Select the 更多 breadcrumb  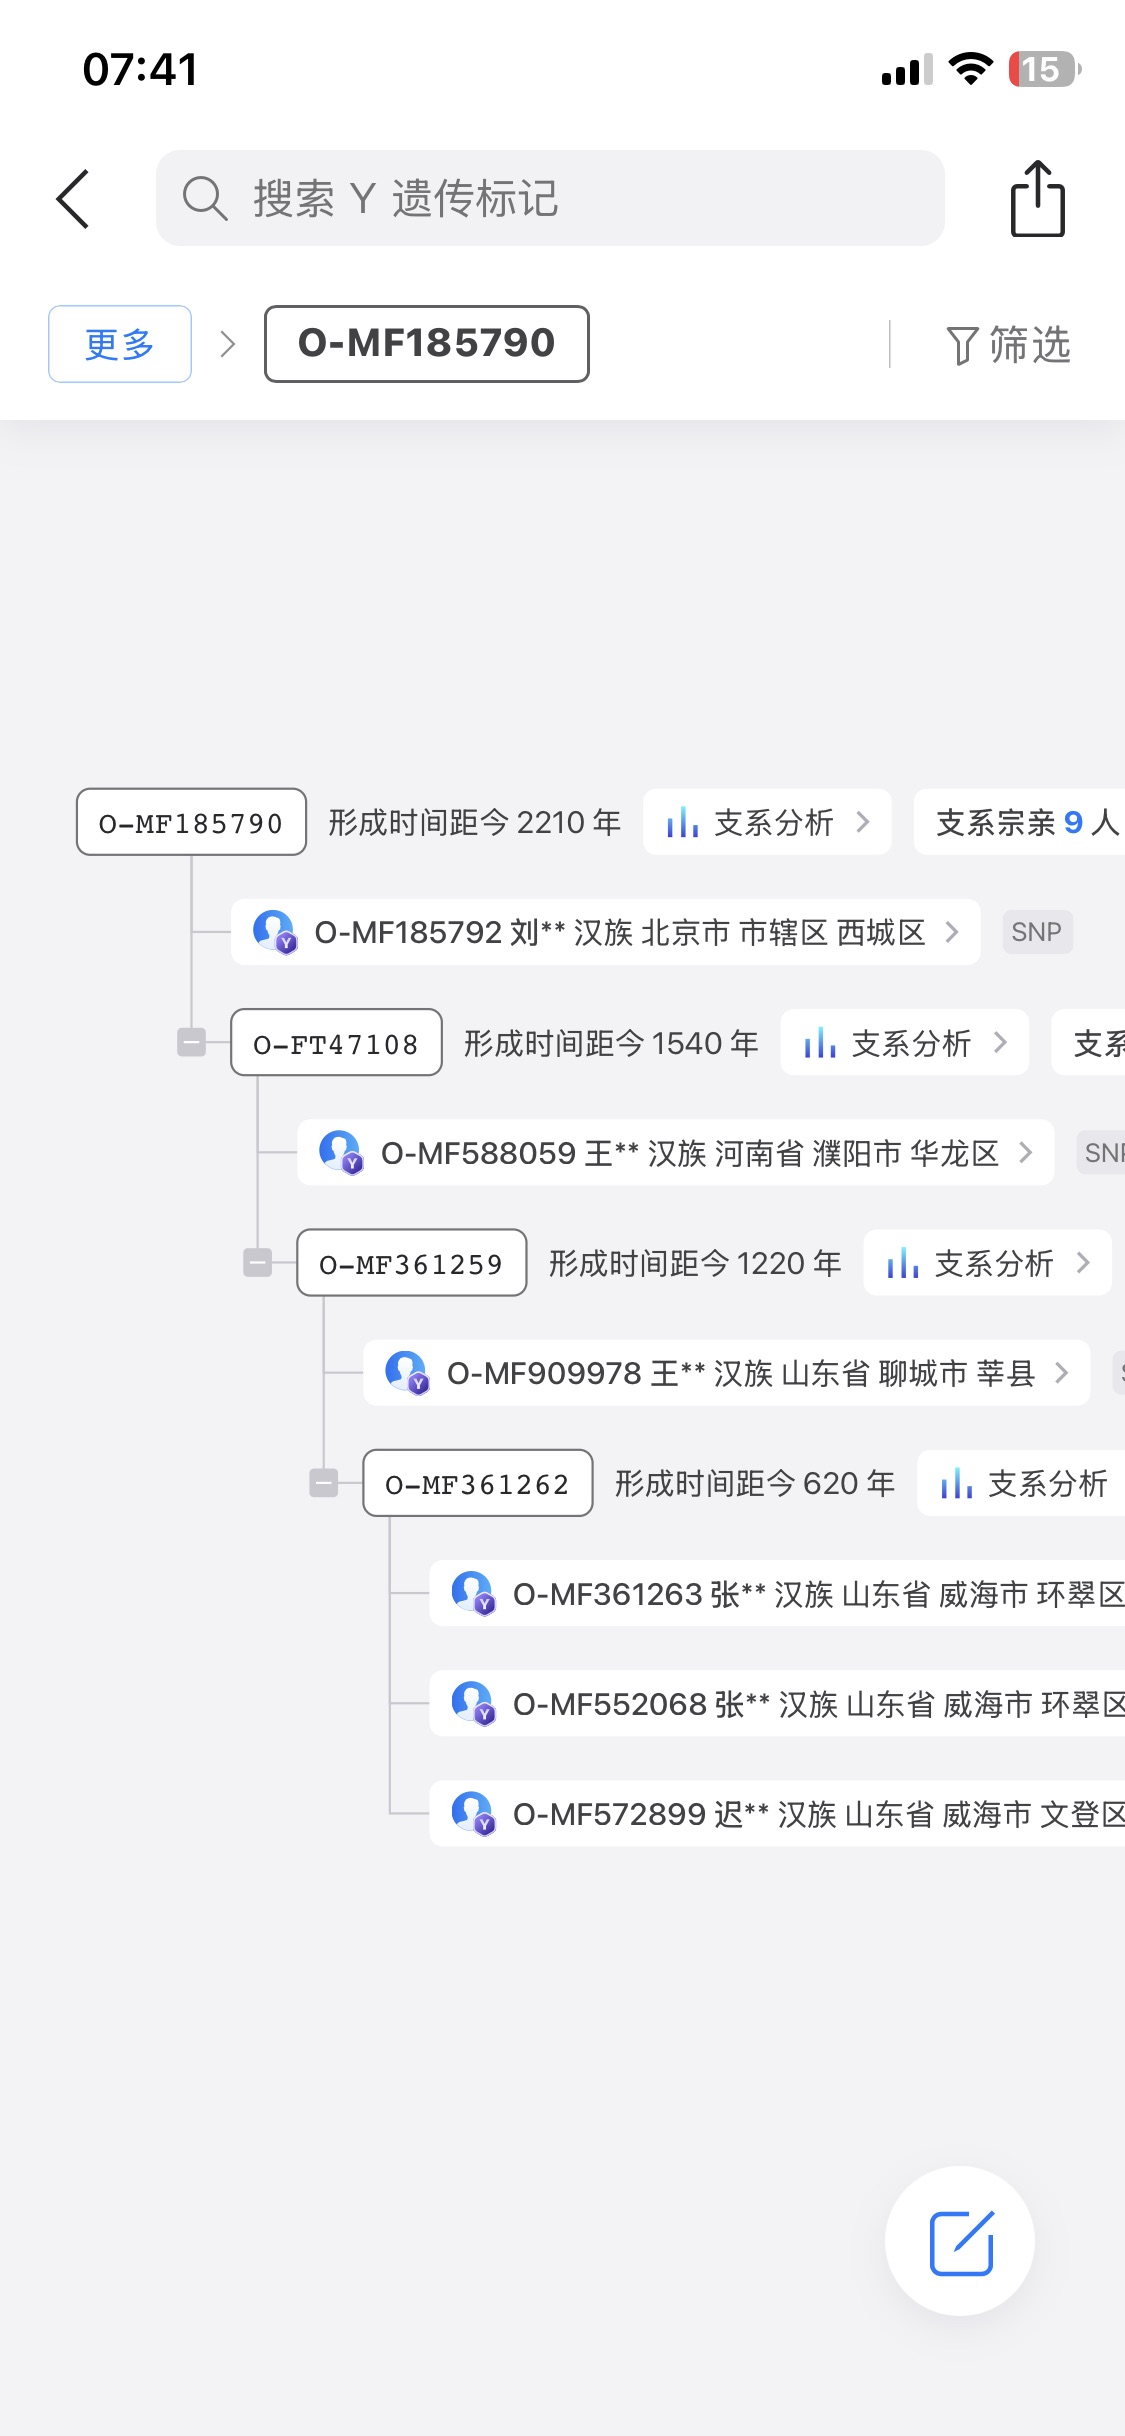[119, 344]
